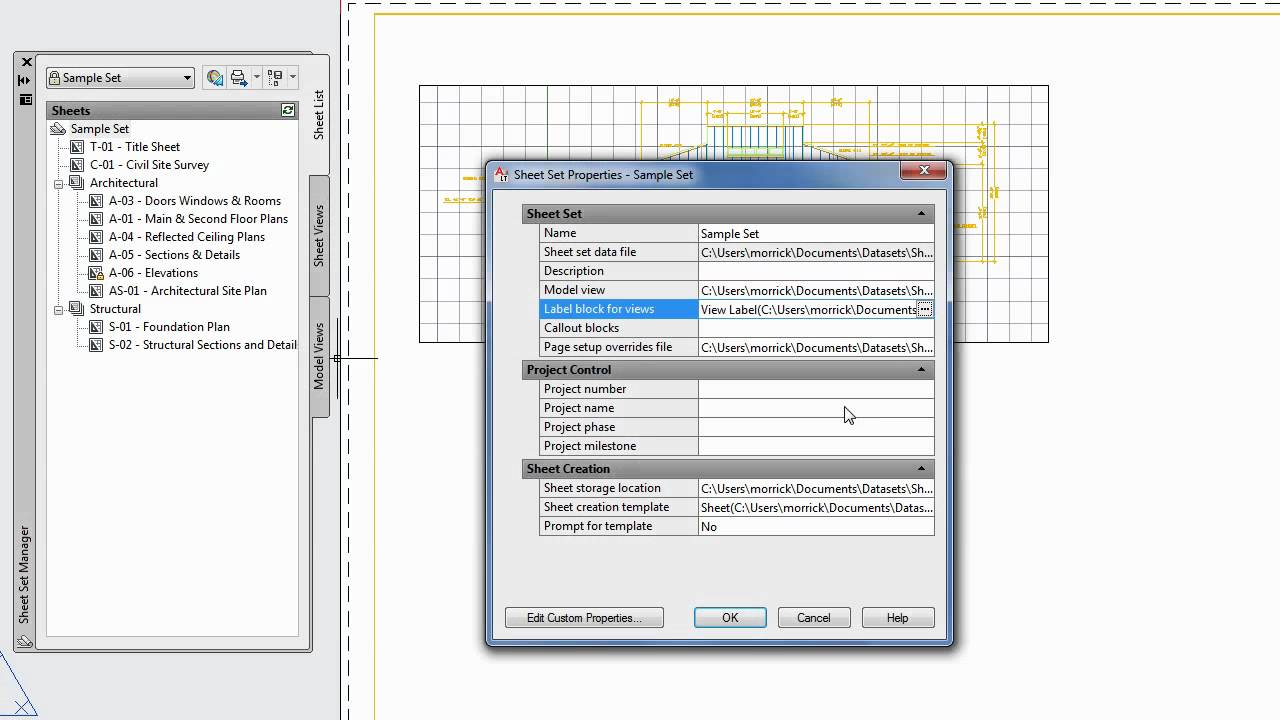Image resolution: width=1280 pixels, height=720 pixels.
Task: Collapse the Structural subset node
Action: [x=59, y=309]
